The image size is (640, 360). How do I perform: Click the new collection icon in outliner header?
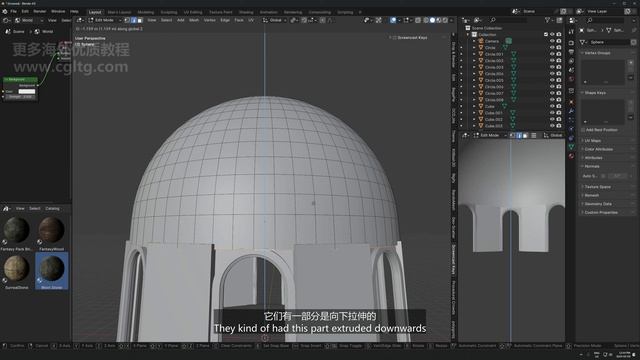point(560,20)
